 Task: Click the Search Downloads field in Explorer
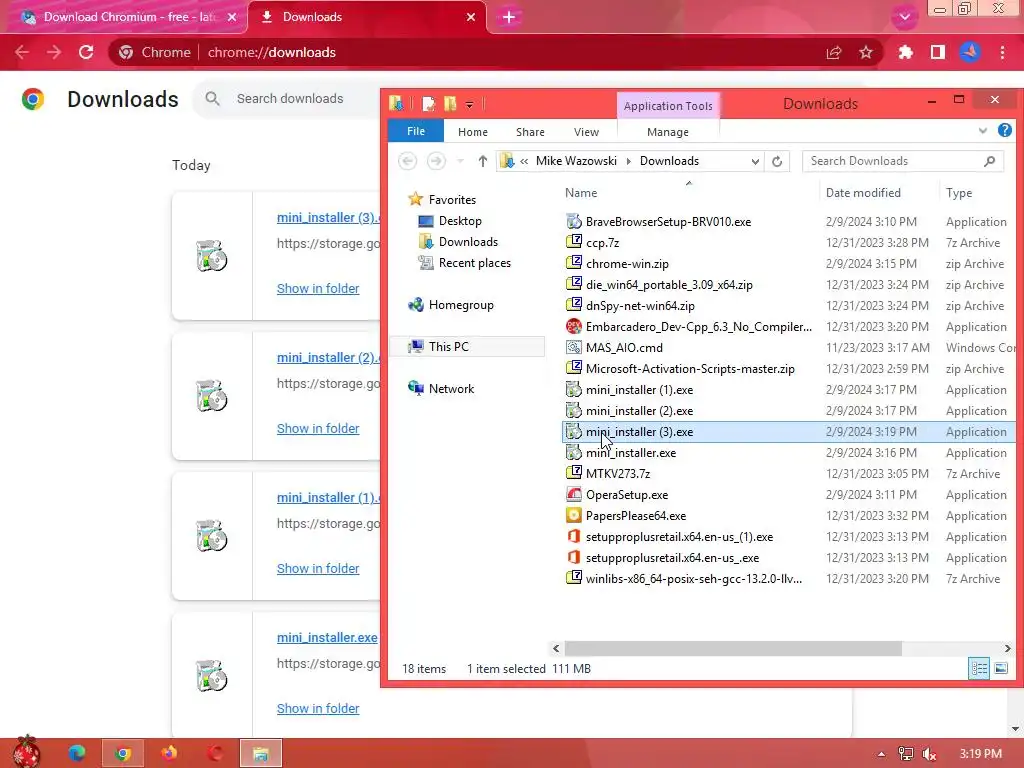coord(903,161)
